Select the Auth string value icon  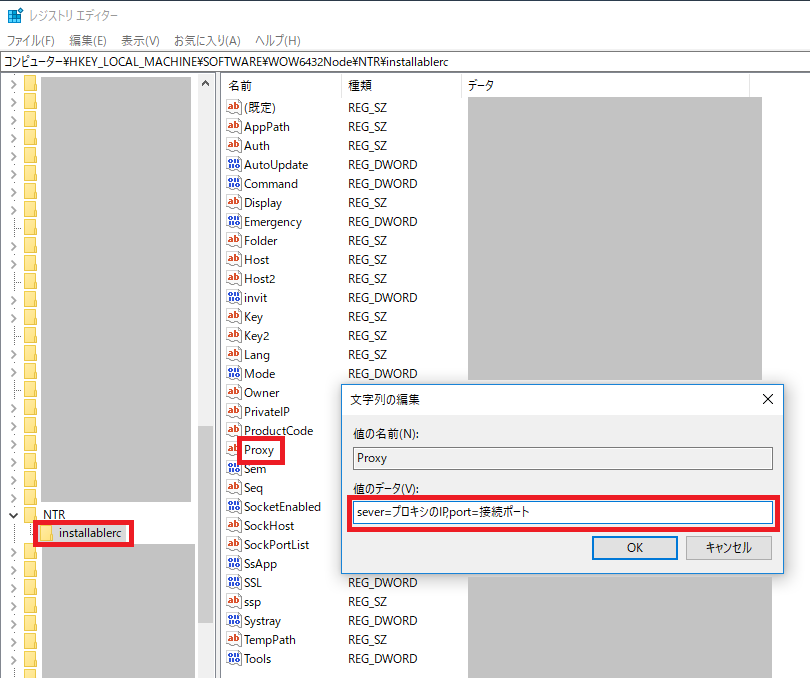(x=234, y=145)
